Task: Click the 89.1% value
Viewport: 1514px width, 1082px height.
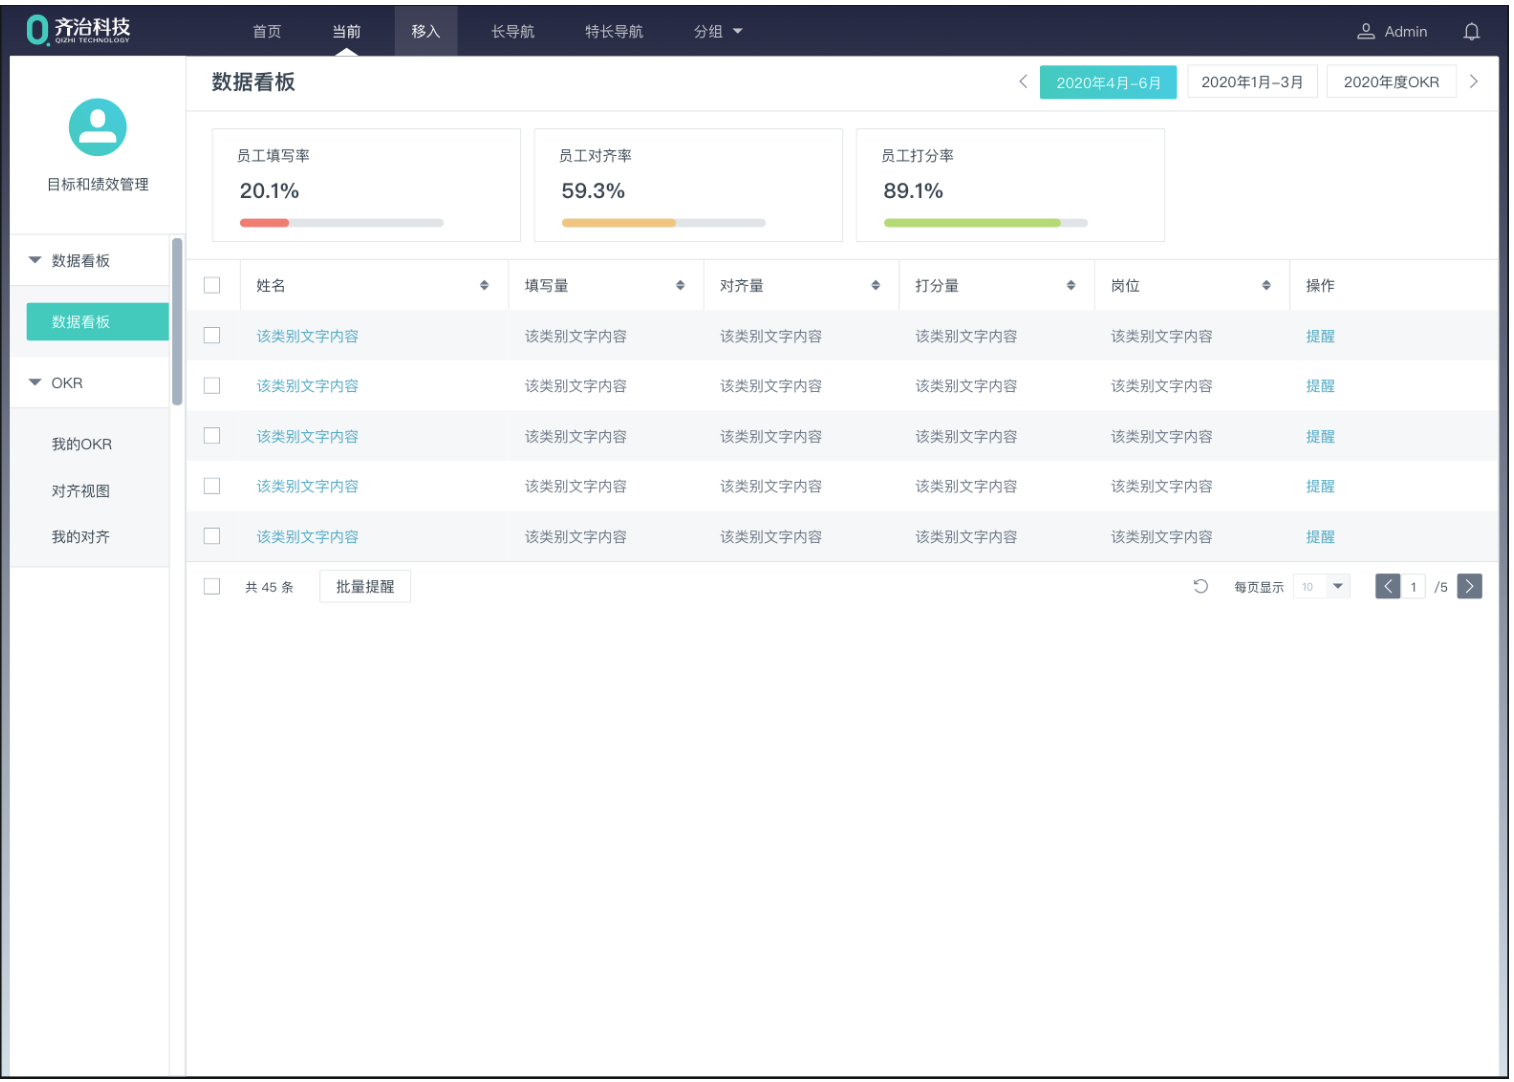Action: tap(913, 190)
